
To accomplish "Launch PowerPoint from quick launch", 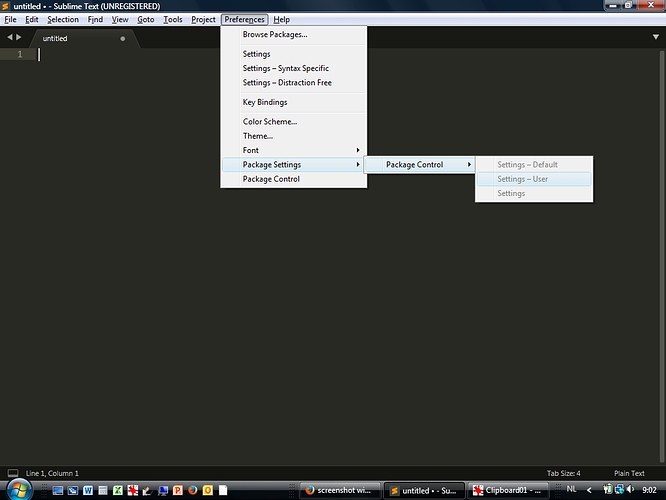I will coord(178,490).
